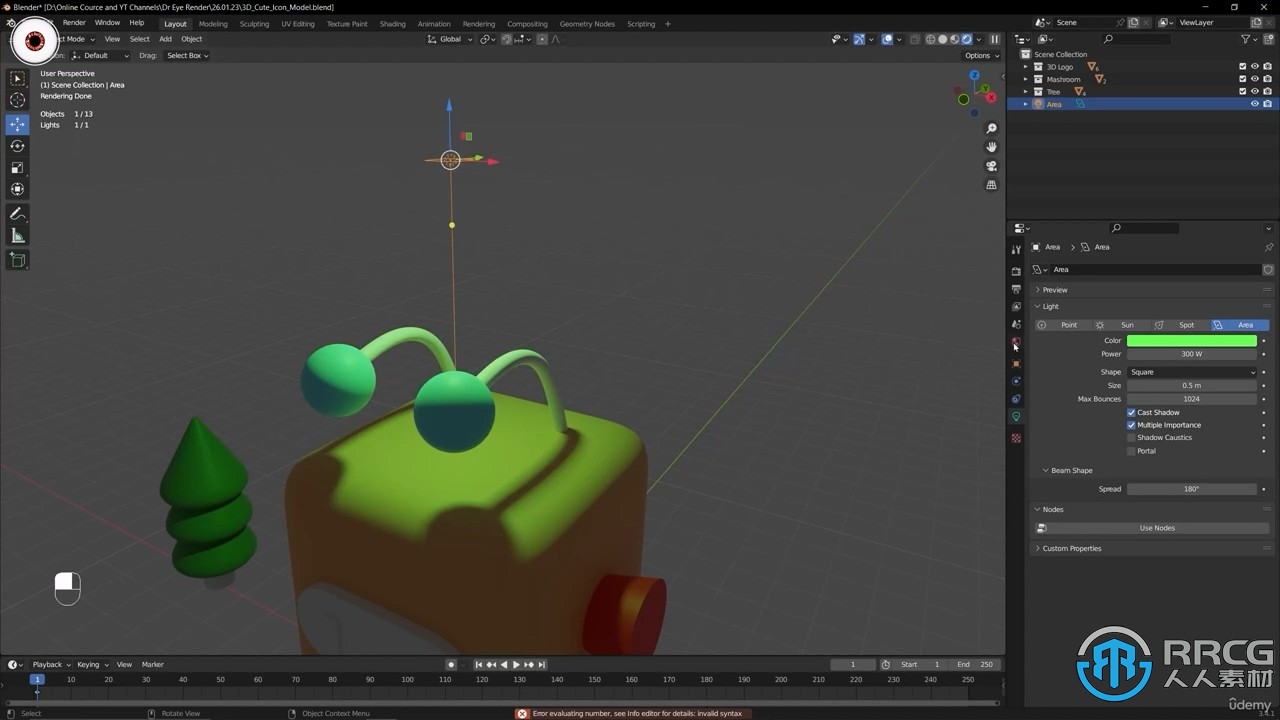Open the Object Constraints properties tab
The width and height of the screenshot is (1280, 720).
(1016, 399)
